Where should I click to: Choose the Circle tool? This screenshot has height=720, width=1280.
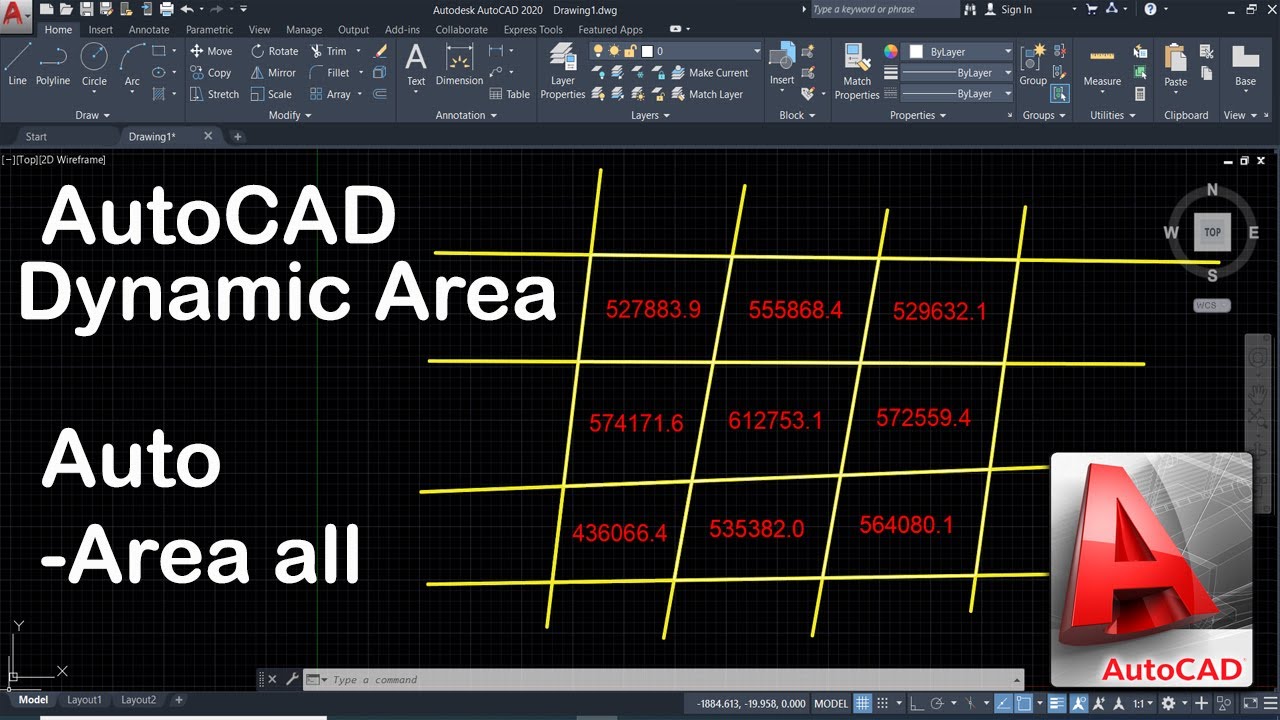click(x=94, y=65)
